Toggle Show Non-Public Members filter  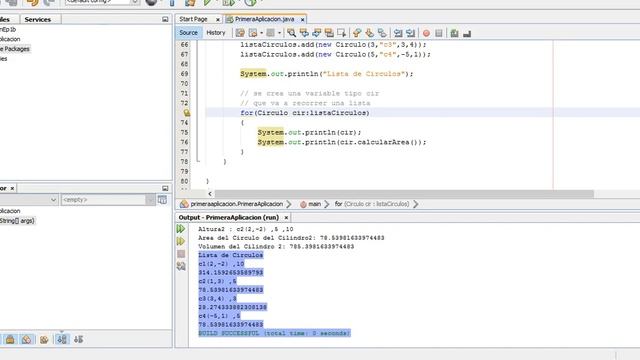(x=10, y=339)
